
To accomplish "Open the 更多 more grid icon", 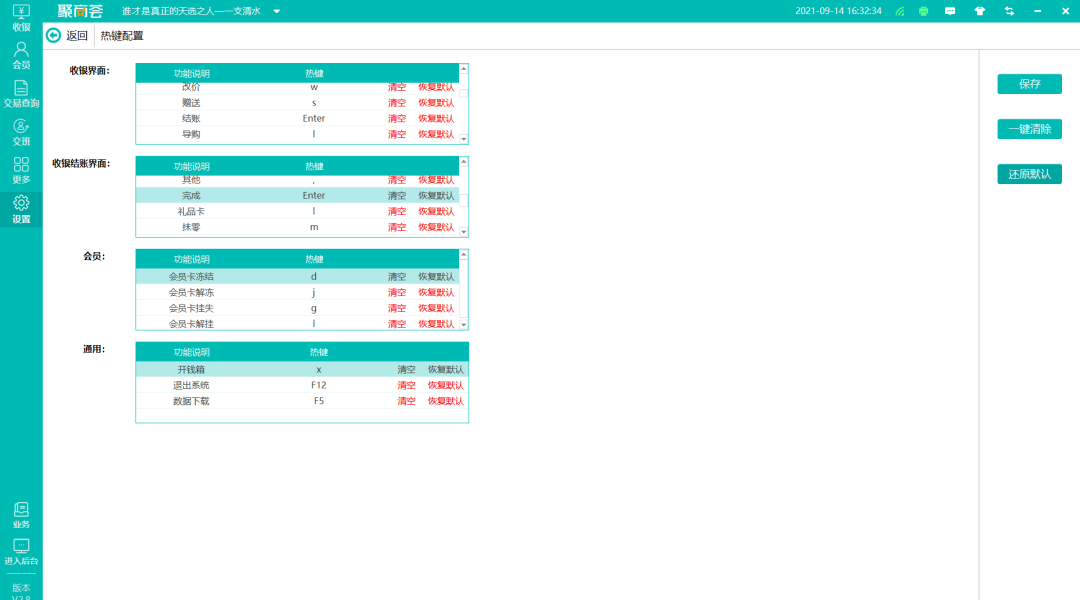I will [x=21, y=164].
